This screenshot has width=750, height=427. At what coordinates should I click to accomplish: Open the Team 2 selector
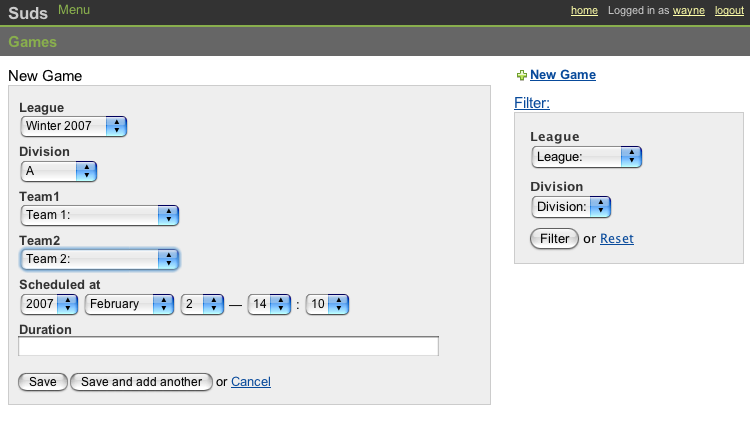99,259
